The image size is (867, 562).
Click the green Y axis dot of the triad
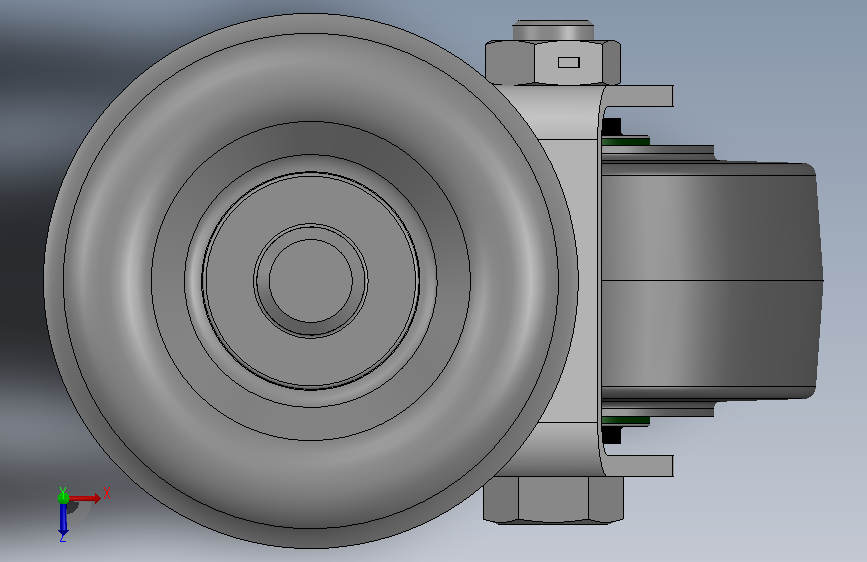point(63,498)
